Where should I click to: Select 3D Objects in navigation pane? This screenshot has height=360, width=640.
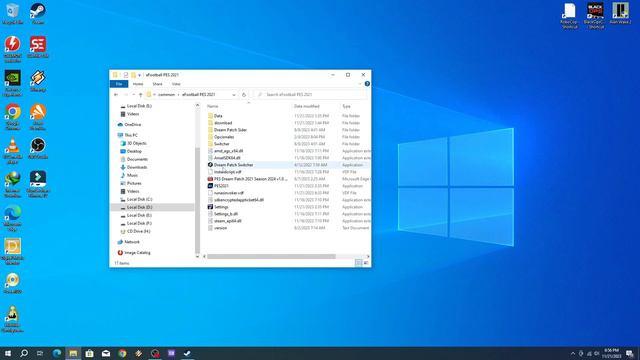[x=133, y=143]
